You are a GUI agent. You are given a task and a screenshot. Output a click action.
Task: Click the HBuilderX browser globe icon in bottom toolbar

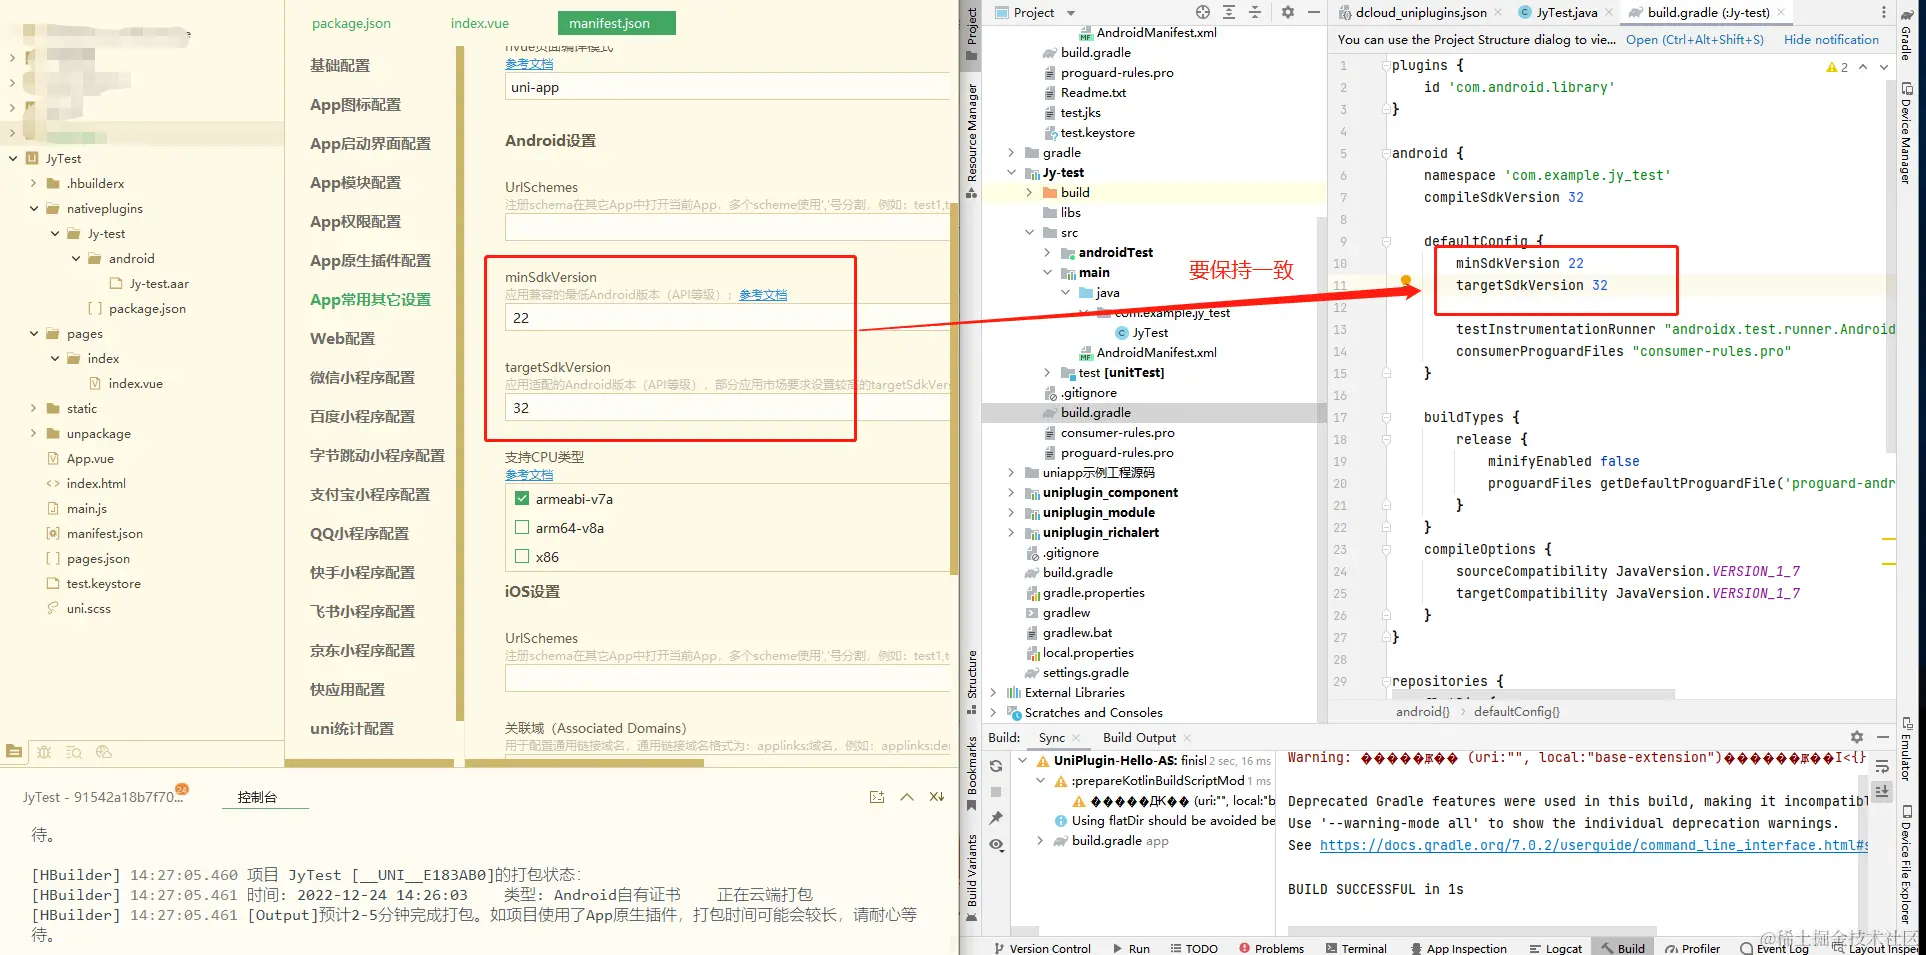pos(103,752)
